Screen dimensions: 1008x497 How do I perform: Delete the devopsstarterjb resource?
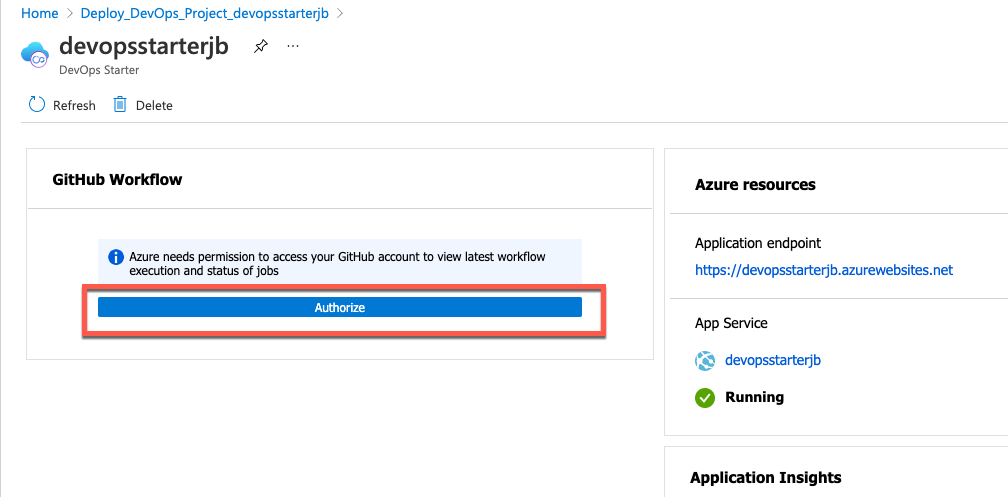[x=143, y=105]
